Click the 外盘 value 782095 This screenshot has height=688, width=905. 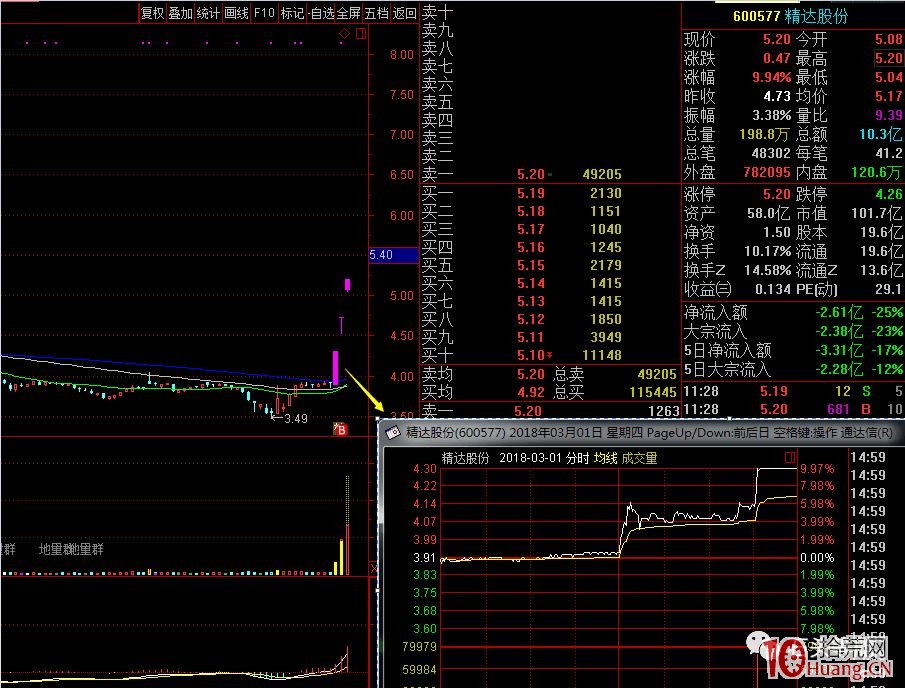point(766,173)
